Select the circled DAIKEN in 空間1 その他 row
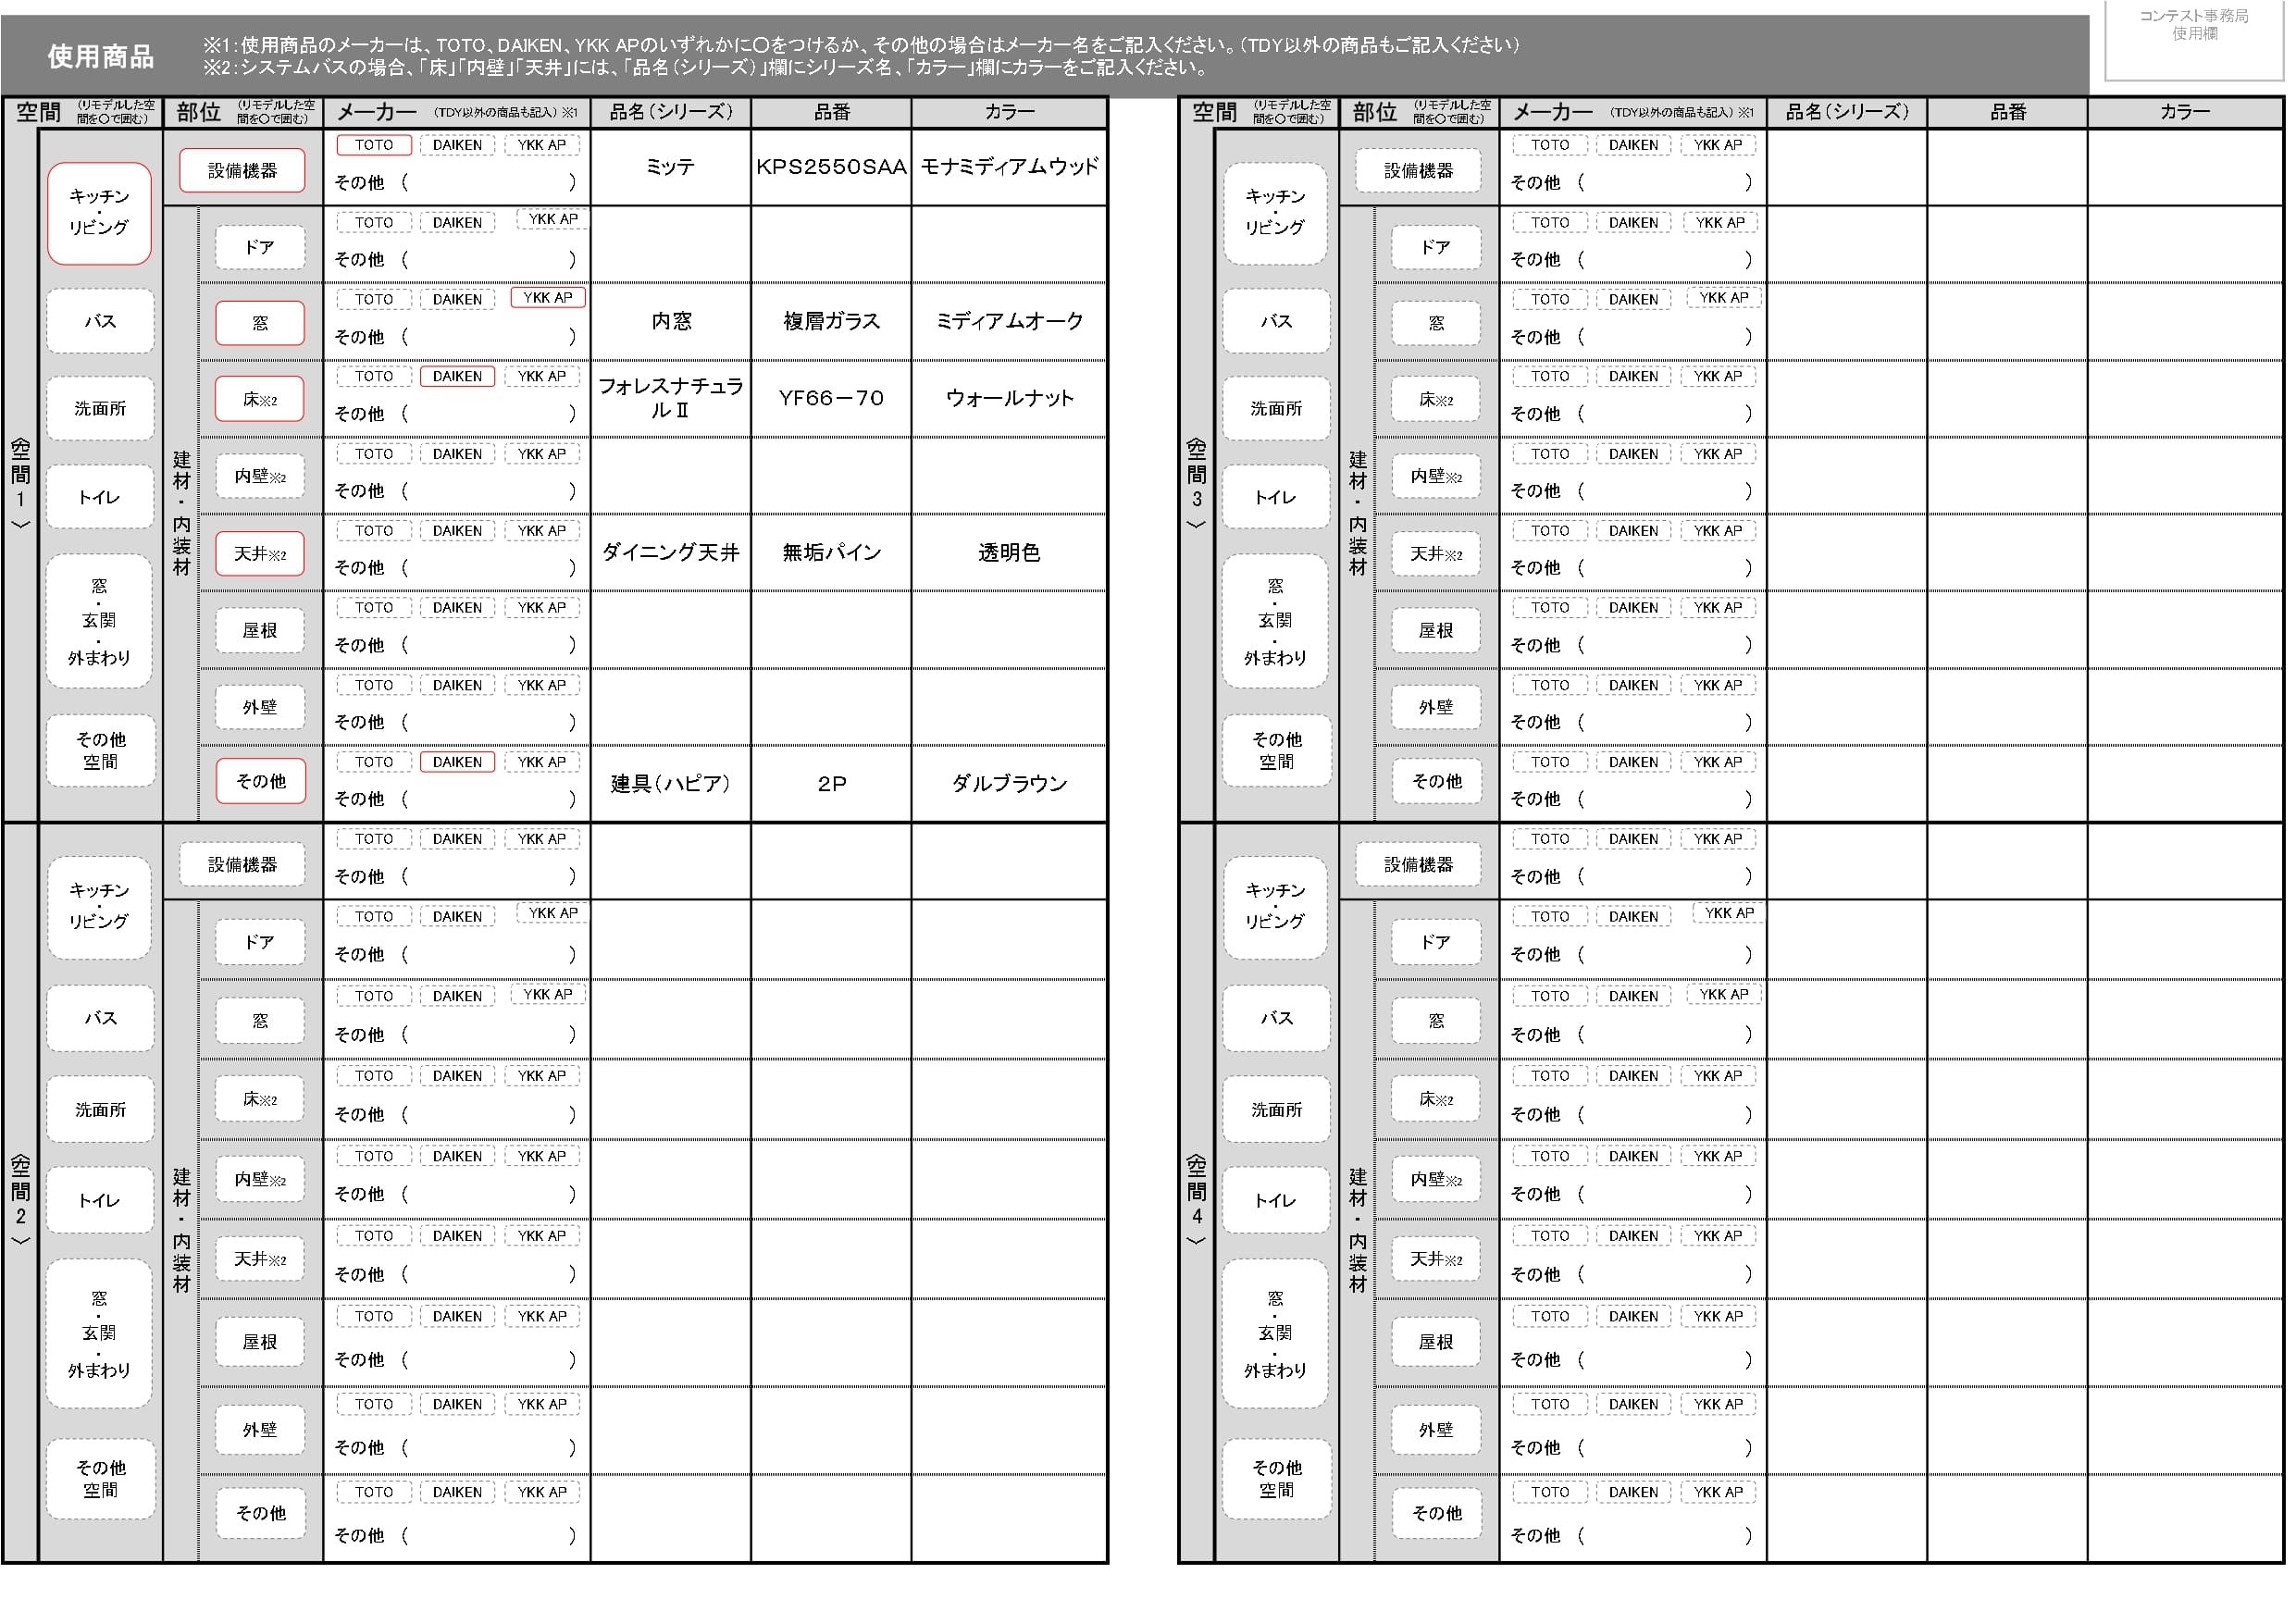 click(x=457, y=763)
